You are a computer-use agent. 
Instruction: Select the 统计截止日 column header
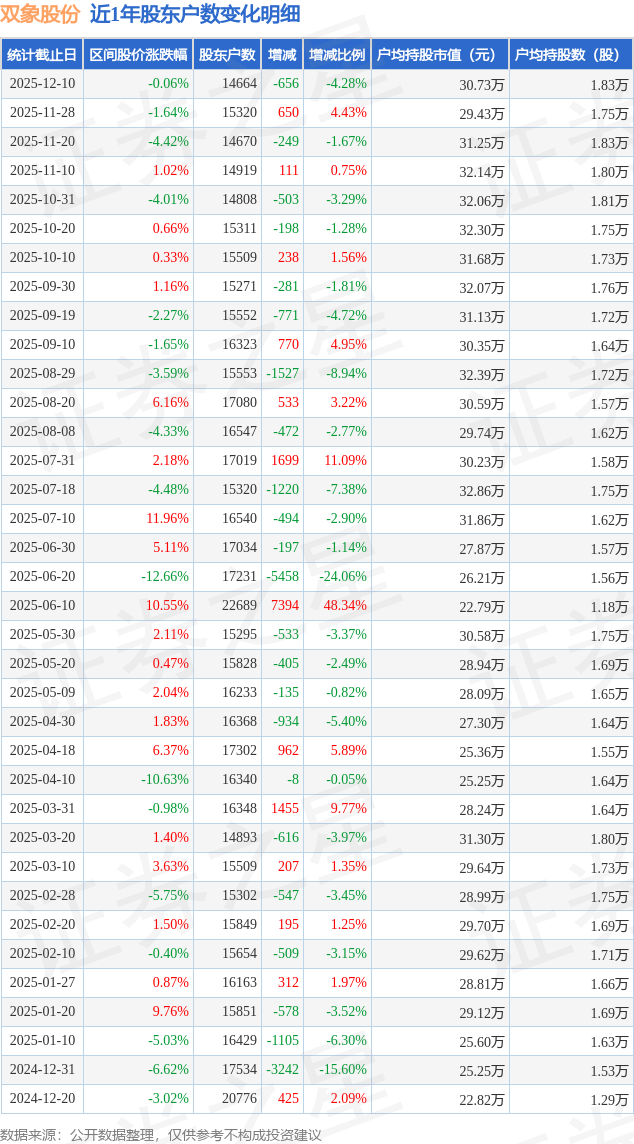click(42, 55)
